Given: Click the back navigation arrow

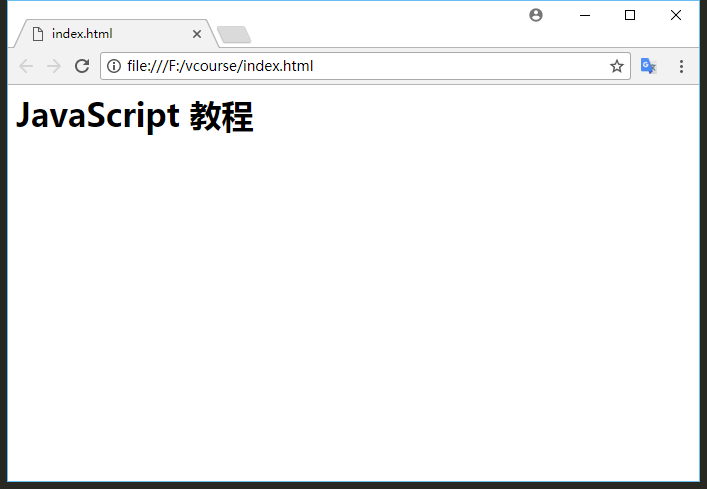Looking at the screenshot, I should click(26, 66).
